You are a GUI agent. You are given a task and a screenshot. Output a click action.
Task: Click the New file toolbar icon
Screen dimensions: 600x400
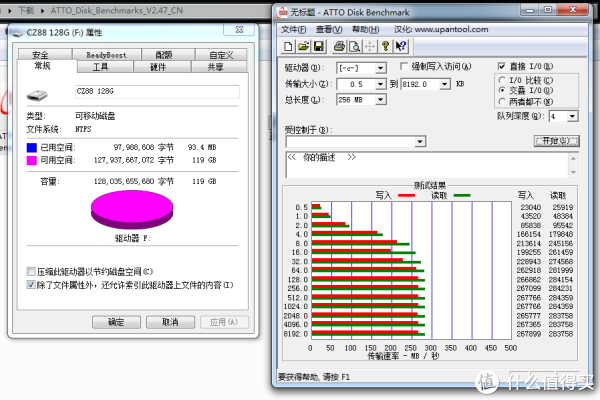tap(289, 47)
